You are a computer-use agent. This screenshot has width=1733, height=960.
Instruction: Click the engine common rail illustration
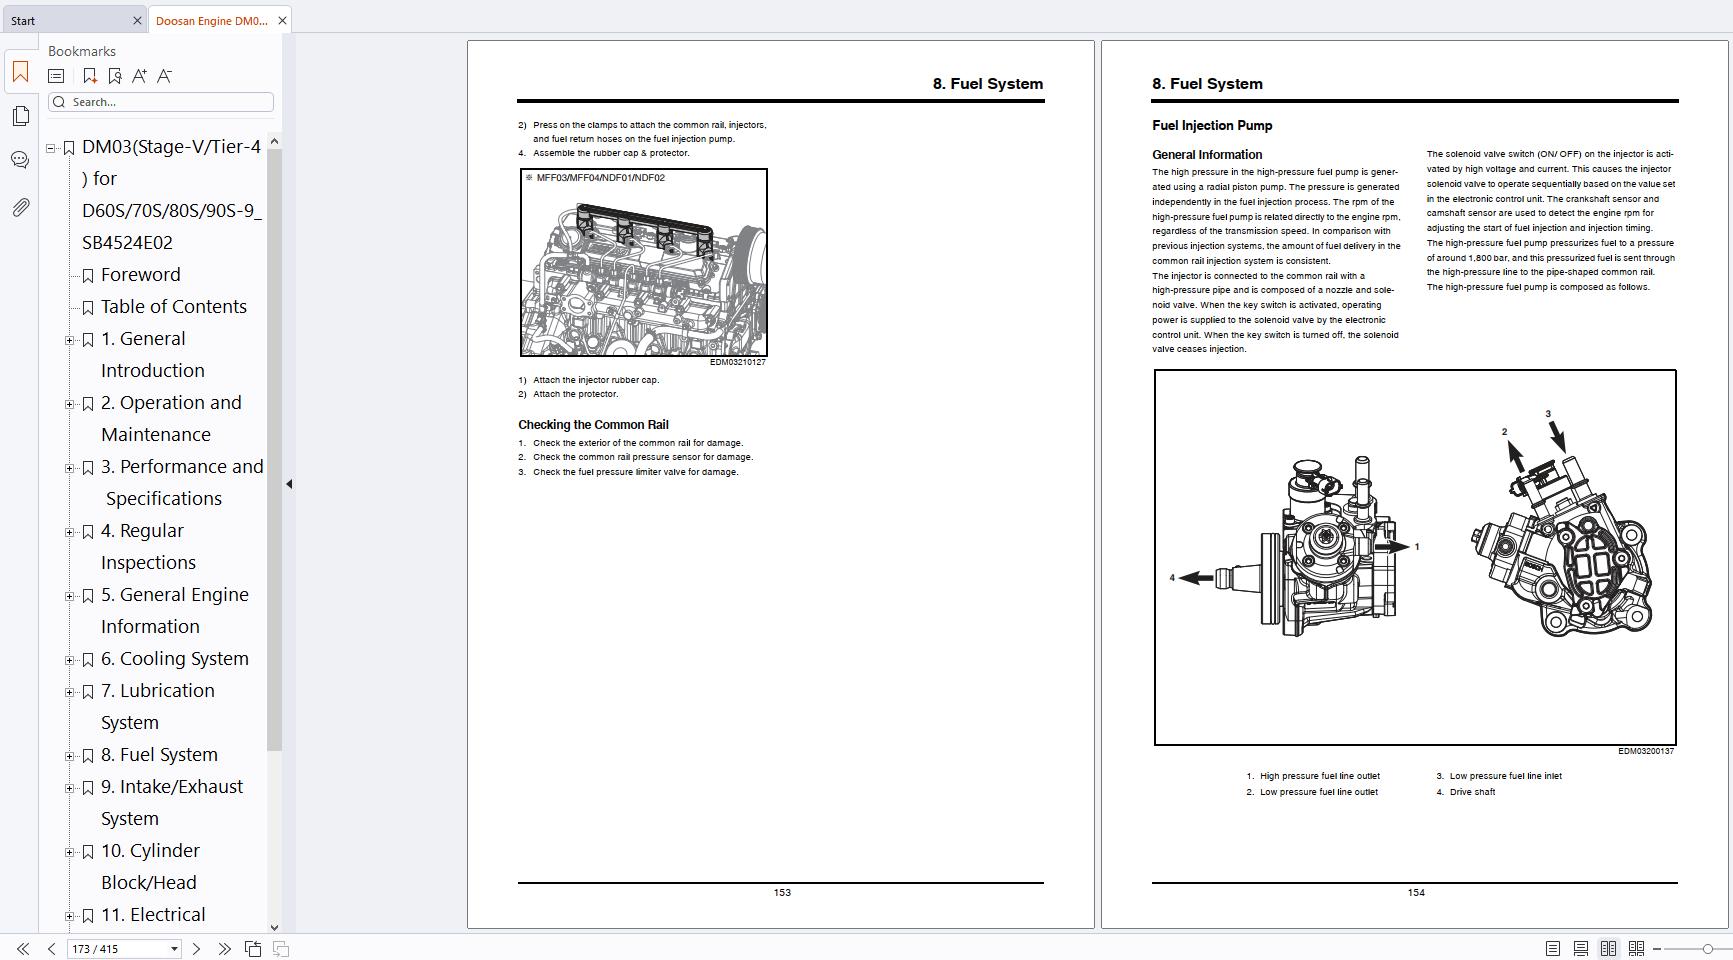pos(644,262)
